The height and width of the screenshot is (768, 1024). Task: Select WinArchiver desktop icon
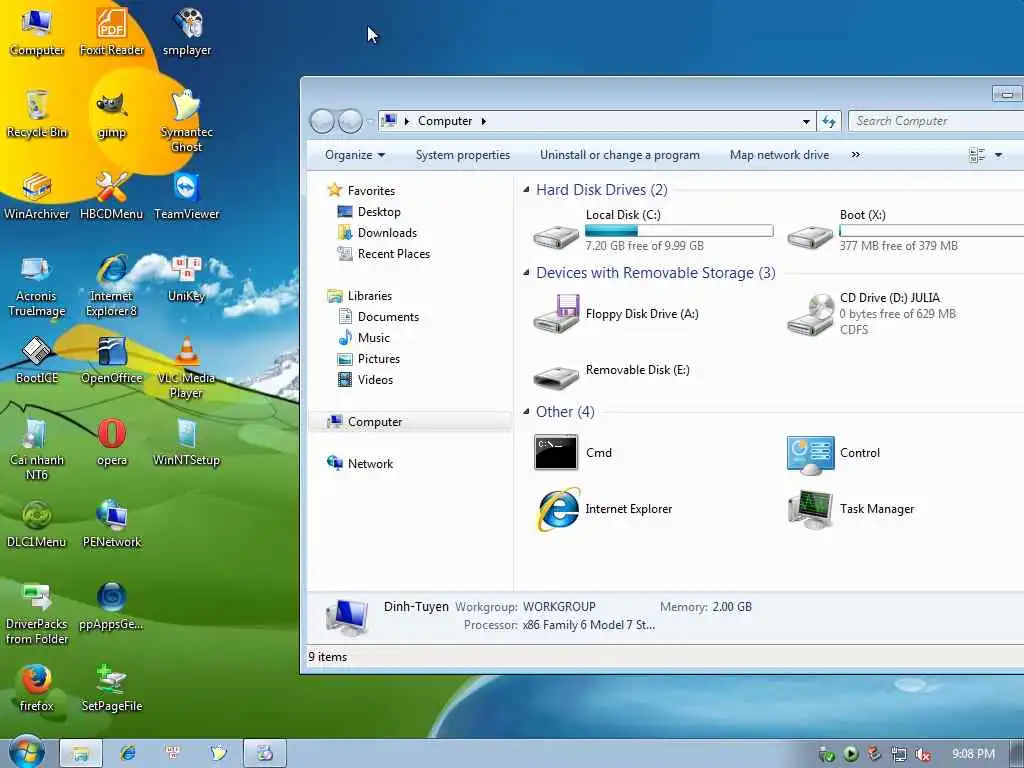(x=37, y=196)
